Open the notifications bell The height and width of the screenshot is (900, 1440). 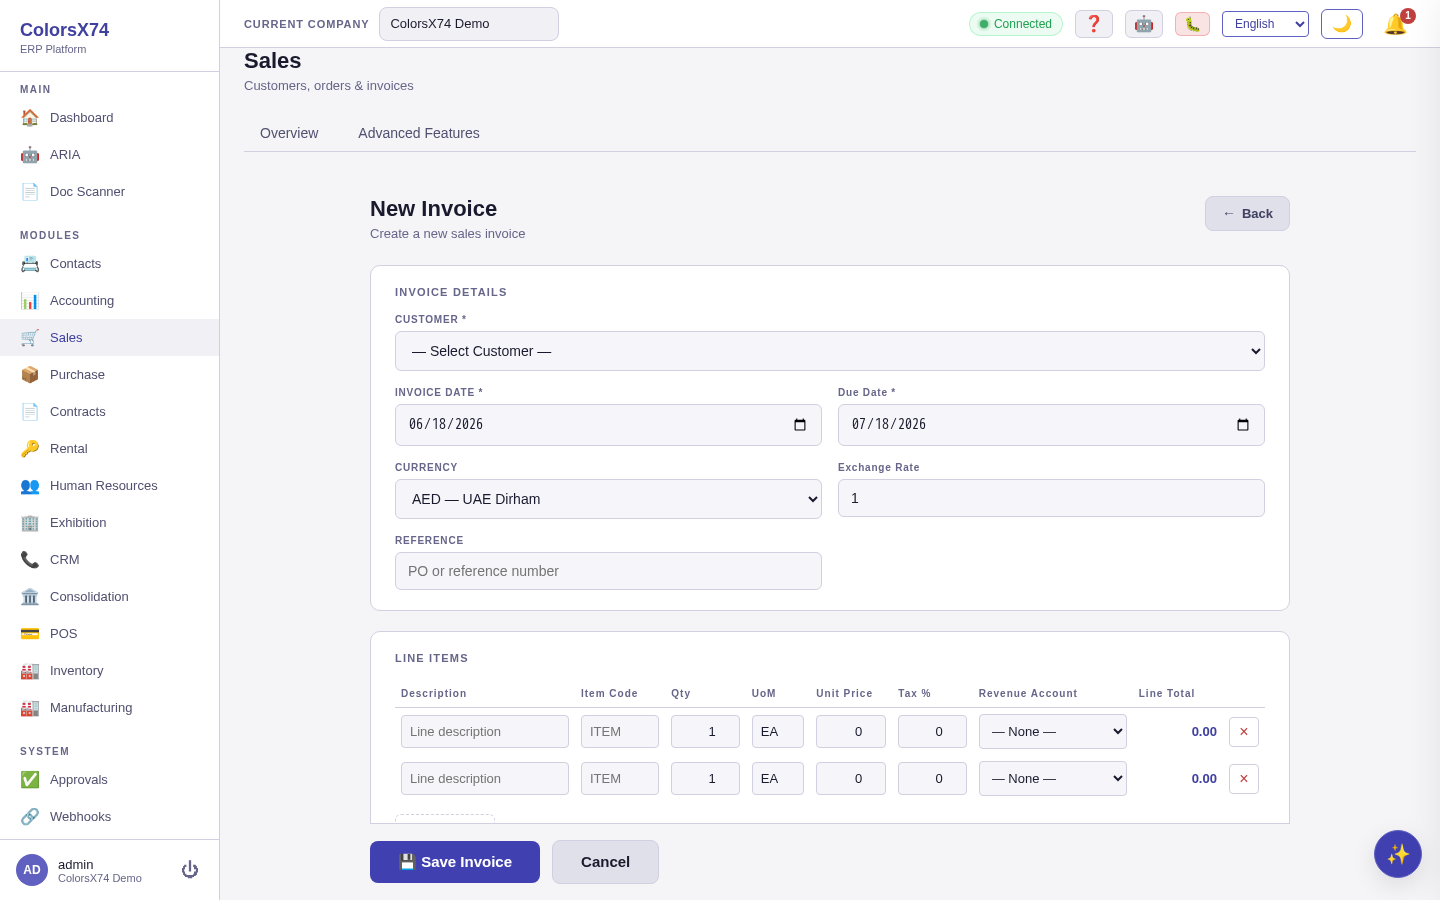pyautogui.click(x=1395, y=24)
